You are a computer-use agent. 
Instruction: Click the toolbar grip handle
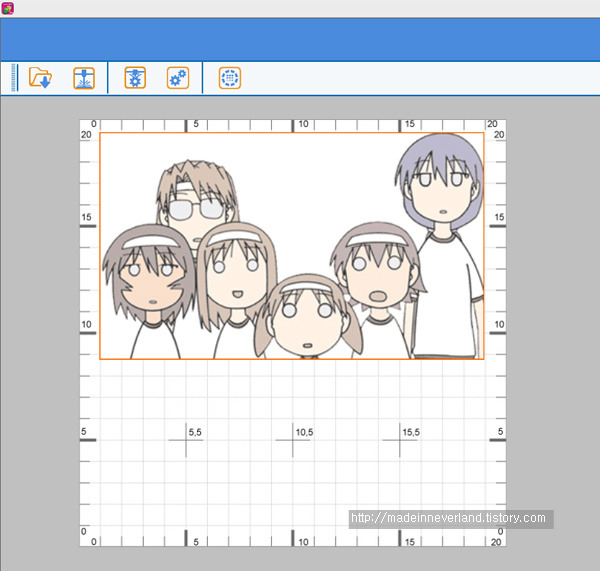(14, 78)
